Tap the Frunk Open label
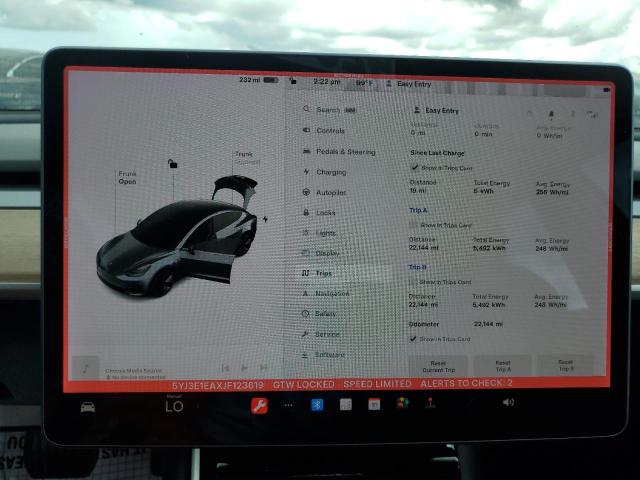The image size is (640, 480). (127, 178)
